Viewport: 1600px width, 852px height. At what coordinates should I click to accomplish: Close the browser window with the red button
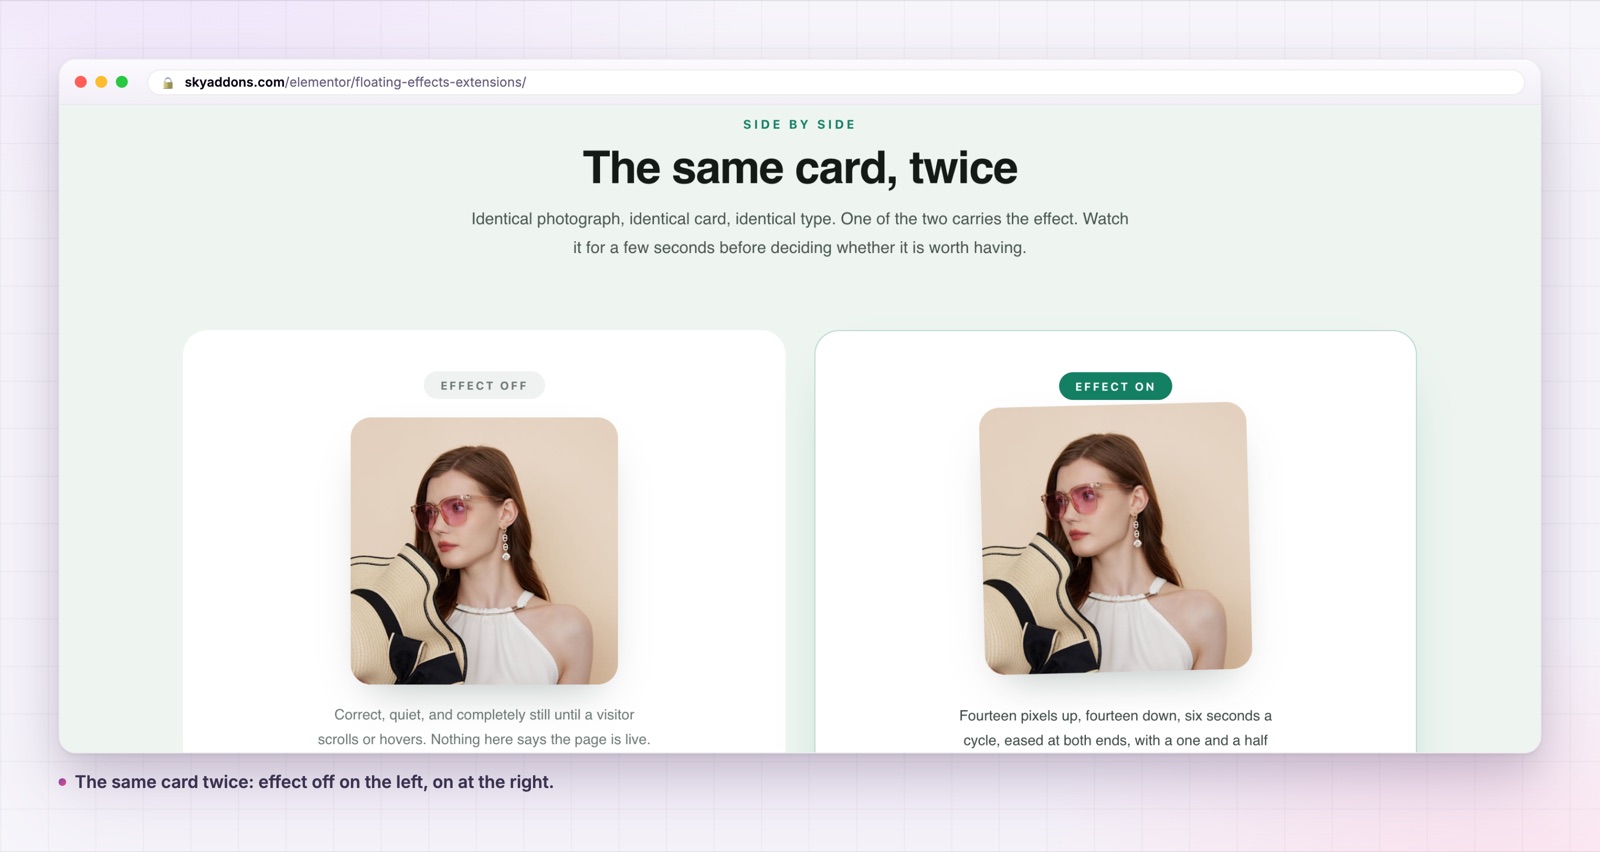(81, 82)
